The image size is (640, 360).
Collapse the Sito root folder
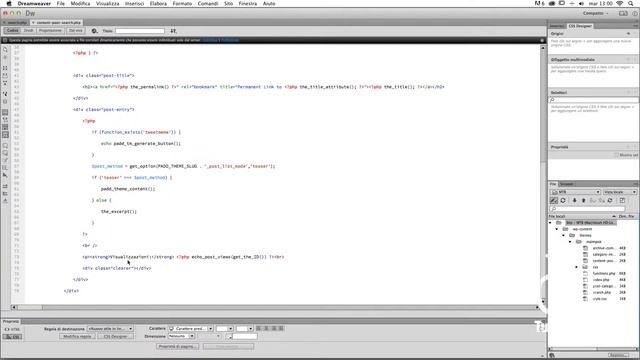point(550,223)
